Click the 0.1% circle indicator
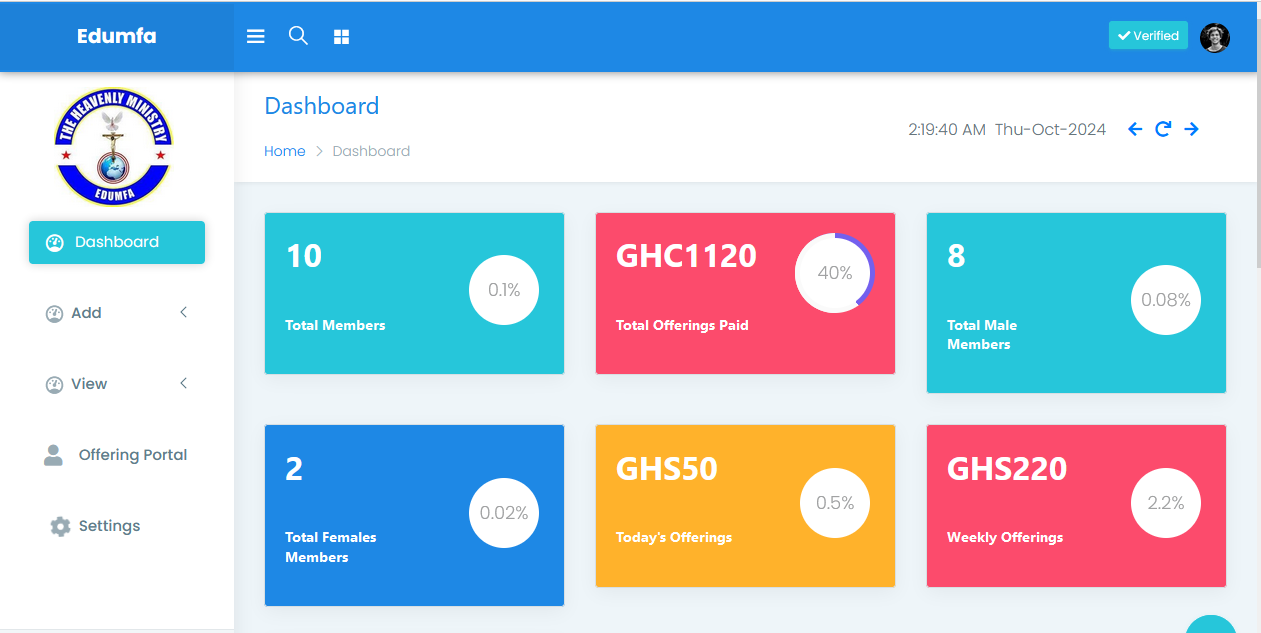 [504, 290]
